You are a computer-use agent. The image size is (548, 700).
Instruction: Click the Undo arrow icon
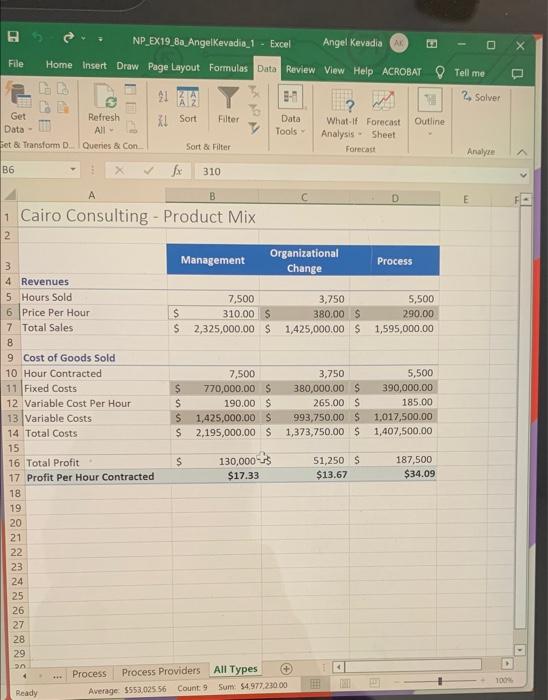39,38
